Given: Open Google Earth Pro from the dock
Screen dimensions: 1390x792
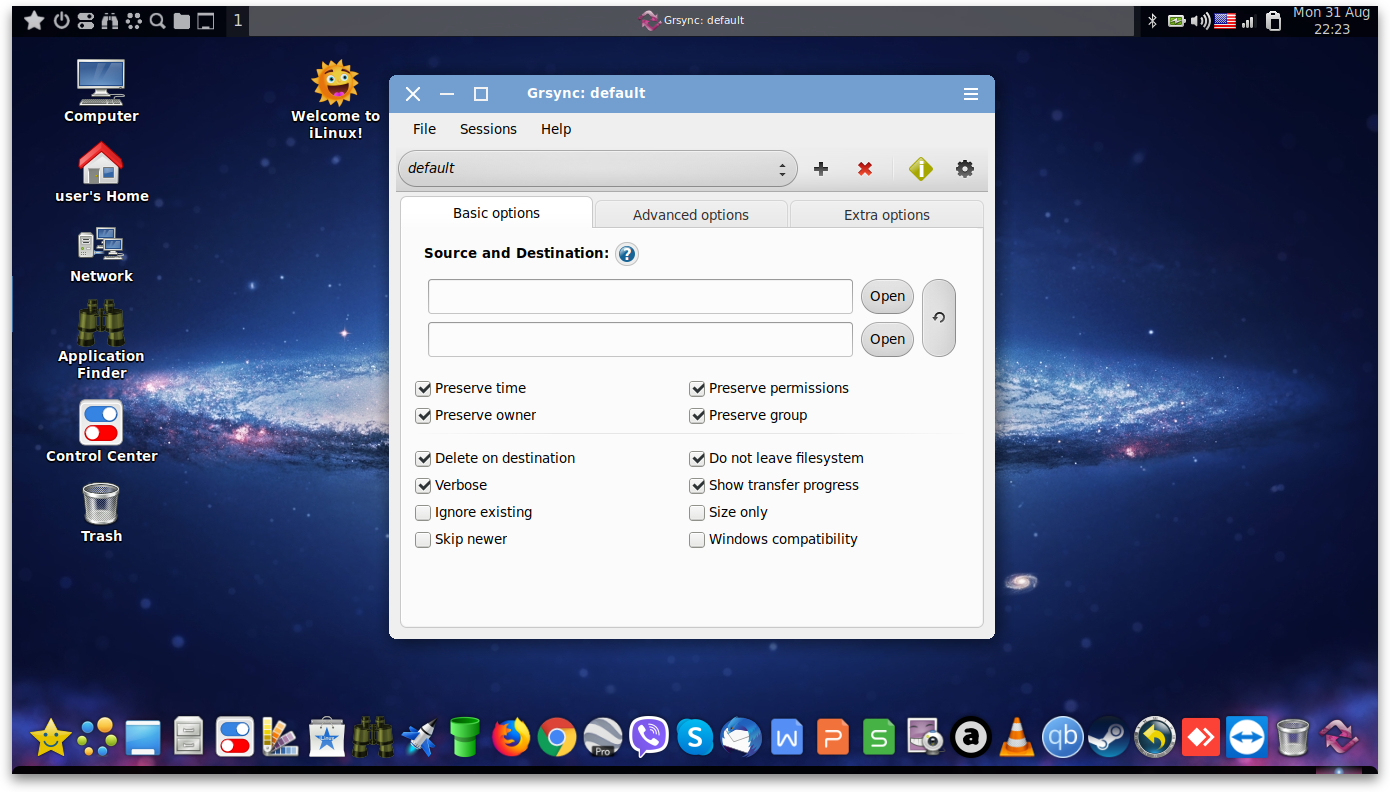Looking at the screenshot, I should 603,738.
